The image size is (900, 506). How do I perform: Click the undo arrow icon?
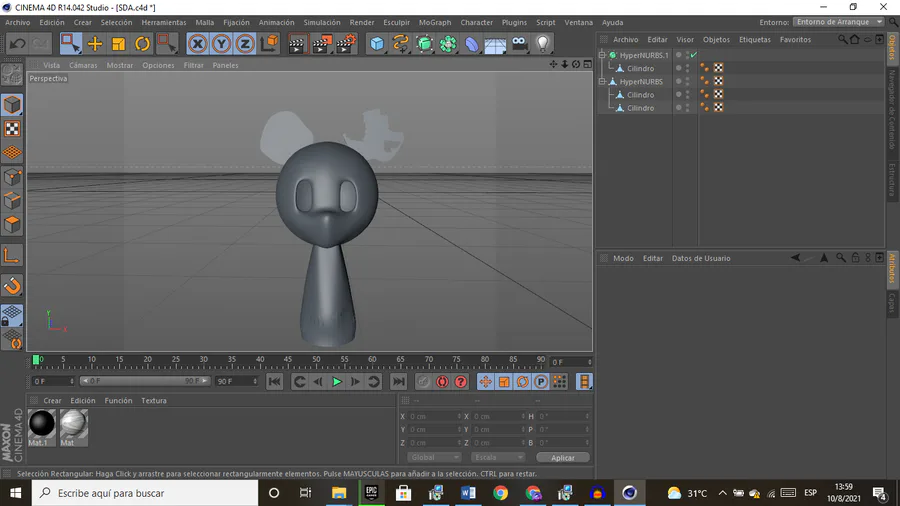tap(17, 43)
